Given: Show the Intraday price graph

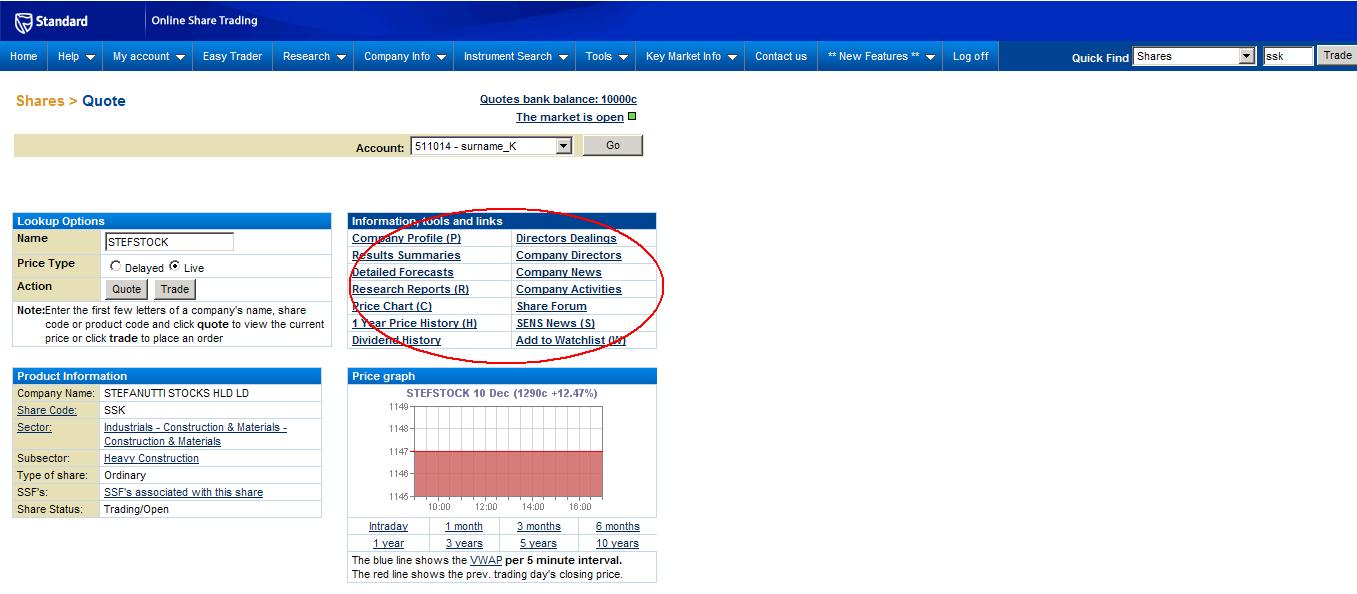Looking at the screenshot, I should (388, 526).
